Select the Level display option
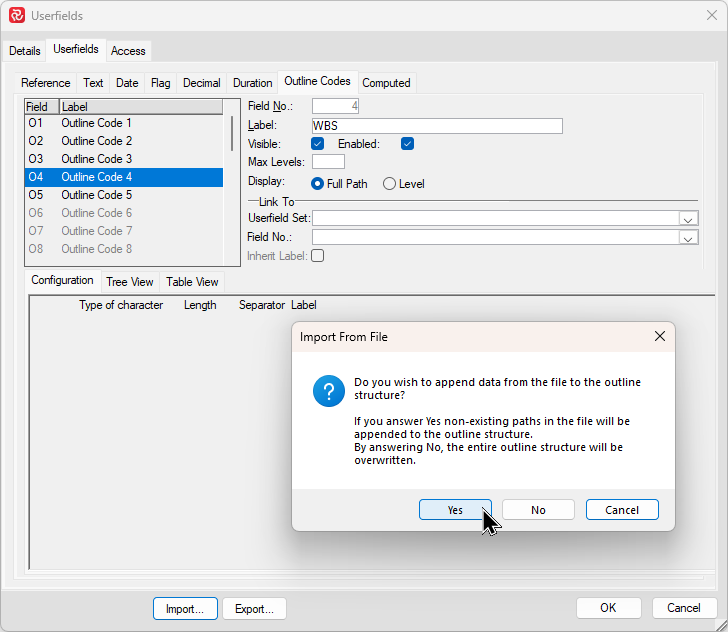This screenshot has height=632, width=728. click(389, 184)
